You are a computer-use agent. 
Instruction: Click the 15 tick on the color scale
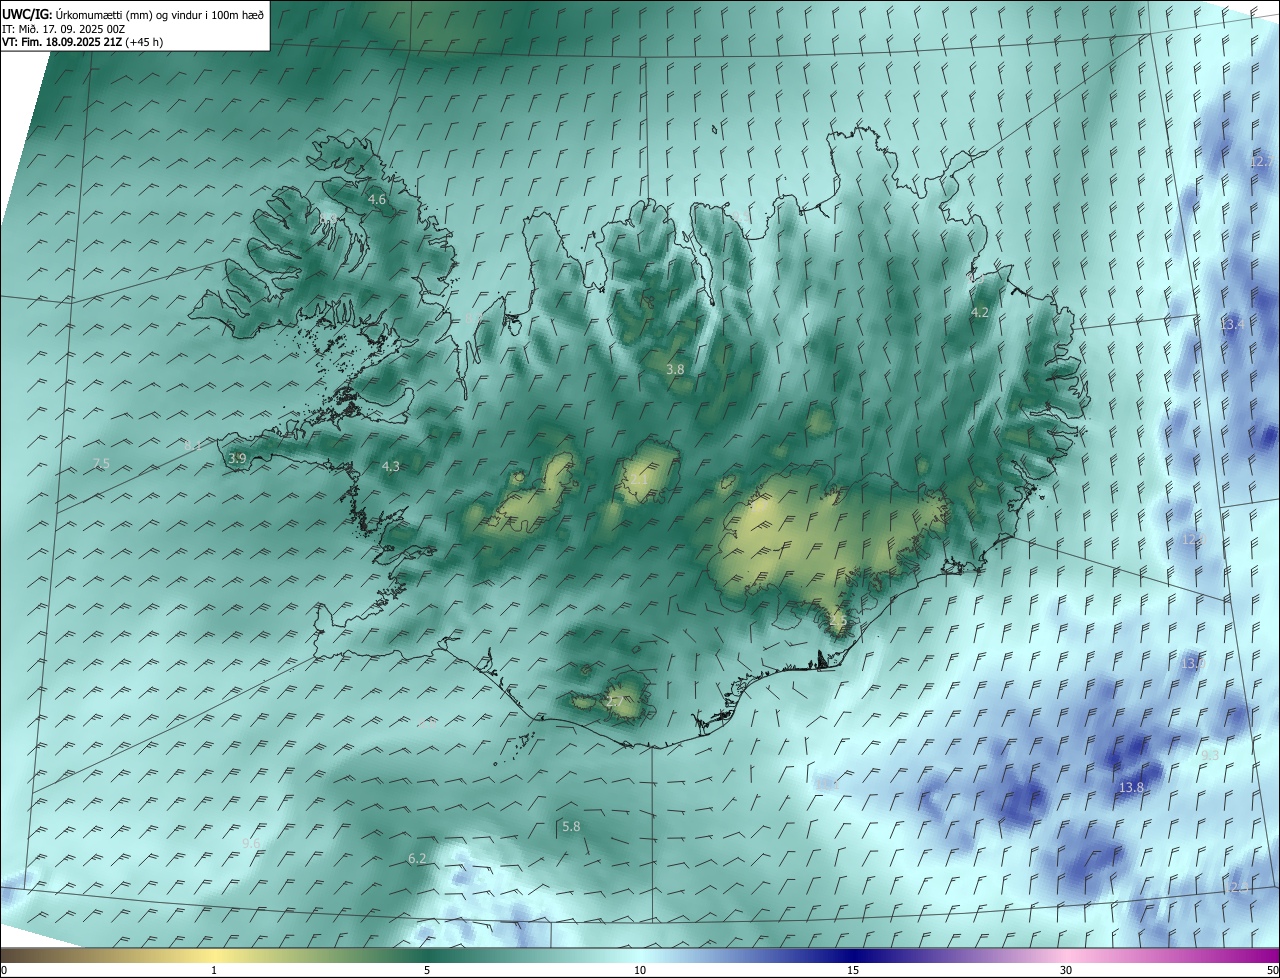(853, 970)
